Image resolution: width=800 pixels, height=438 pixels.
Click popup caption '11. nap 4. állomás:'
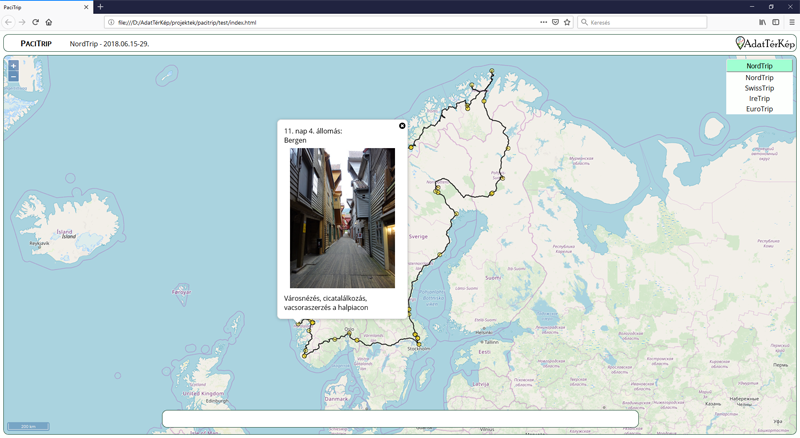tap(313, 131)
